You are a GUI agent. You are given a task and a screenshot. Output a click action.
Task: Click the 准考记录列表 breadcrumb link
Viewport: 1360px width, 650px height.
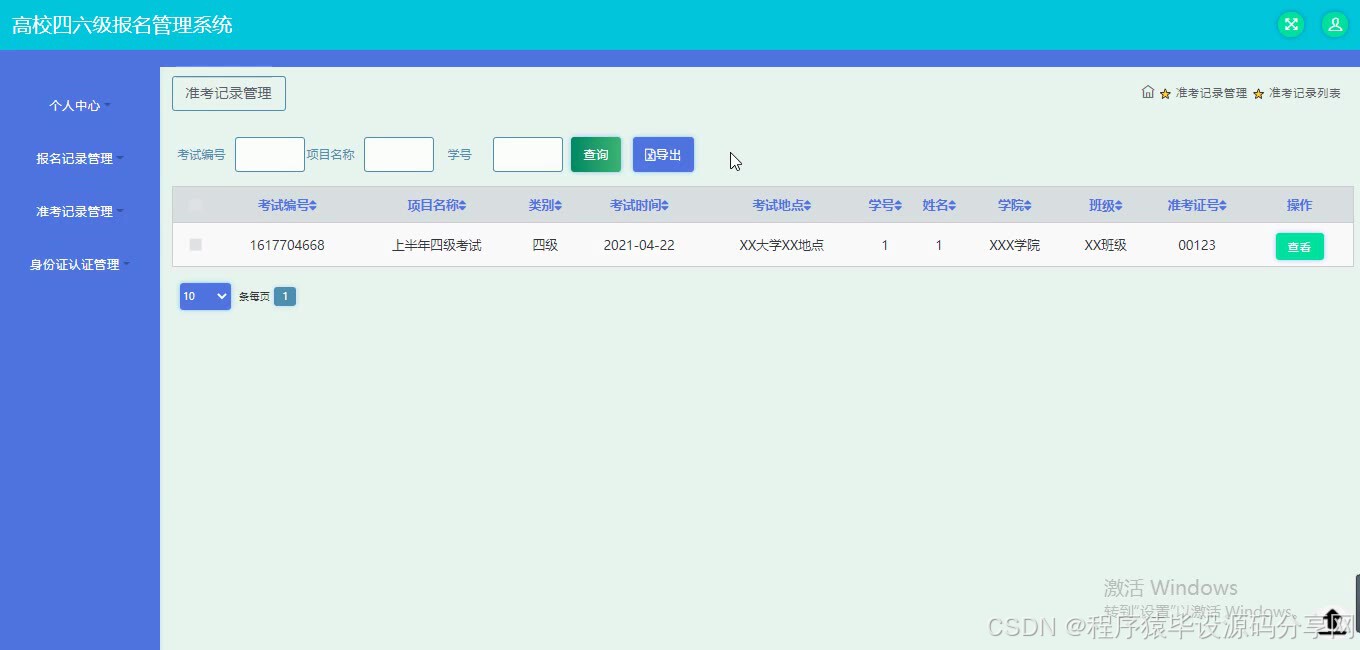click(1305, 93)
